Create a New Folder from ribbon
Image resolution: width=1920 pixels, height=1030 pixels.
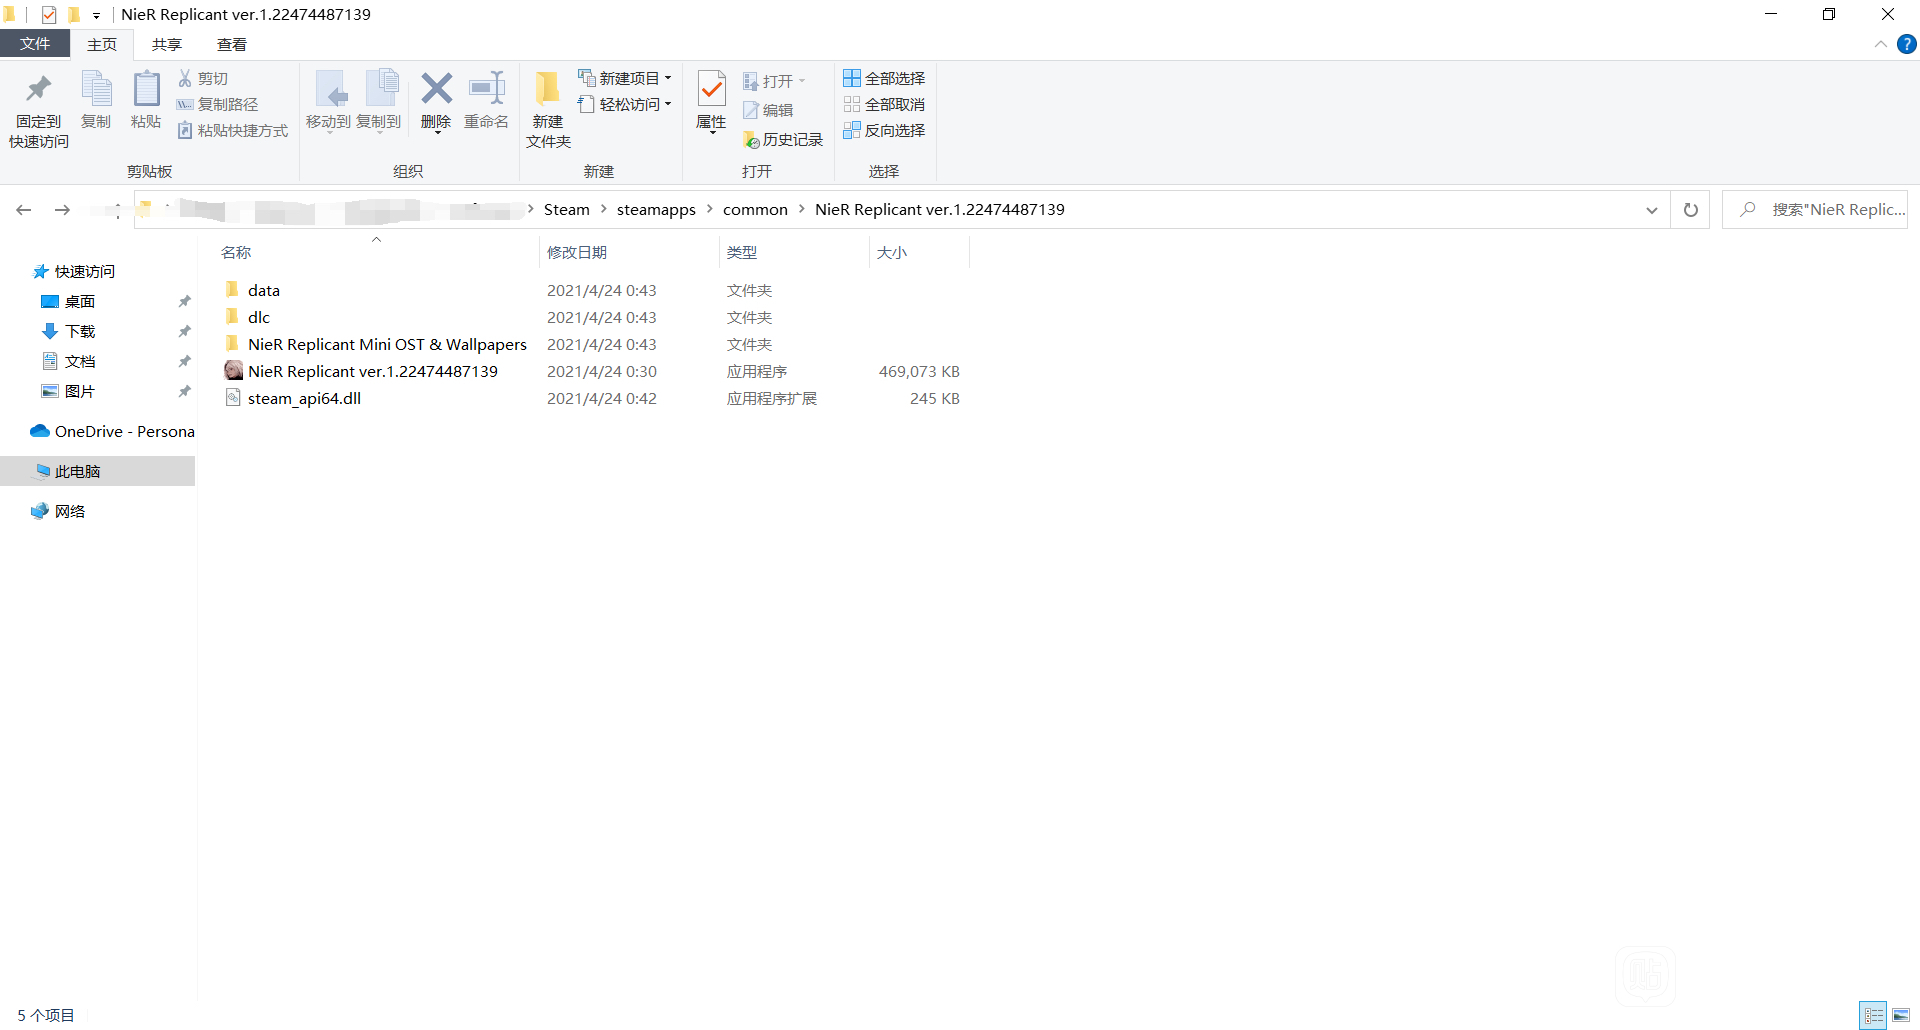(x=548, y=108)
